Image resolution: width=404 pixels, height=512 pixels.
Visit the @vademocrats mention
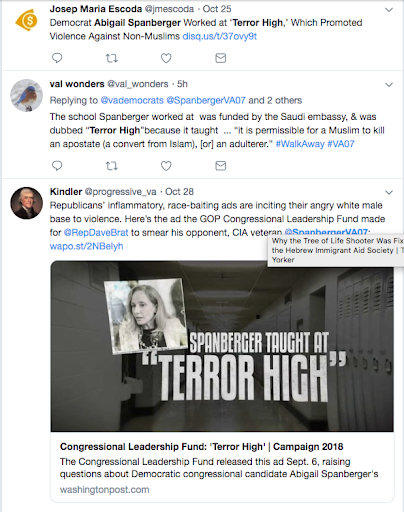coord(132,100)
